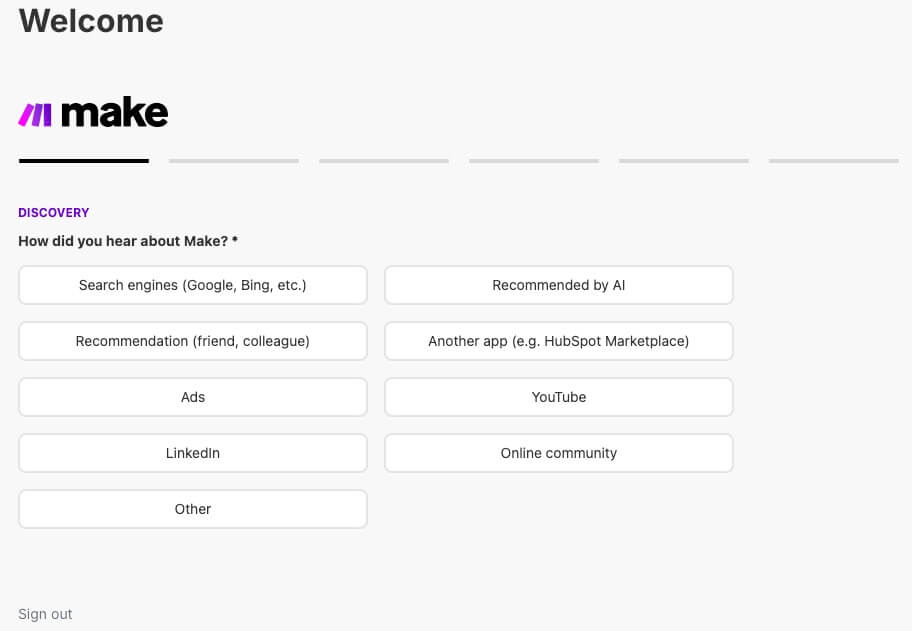Click the DISCOVERY section label
The width and height of the screenshot is (912, 631).
(x=54, y=213)
